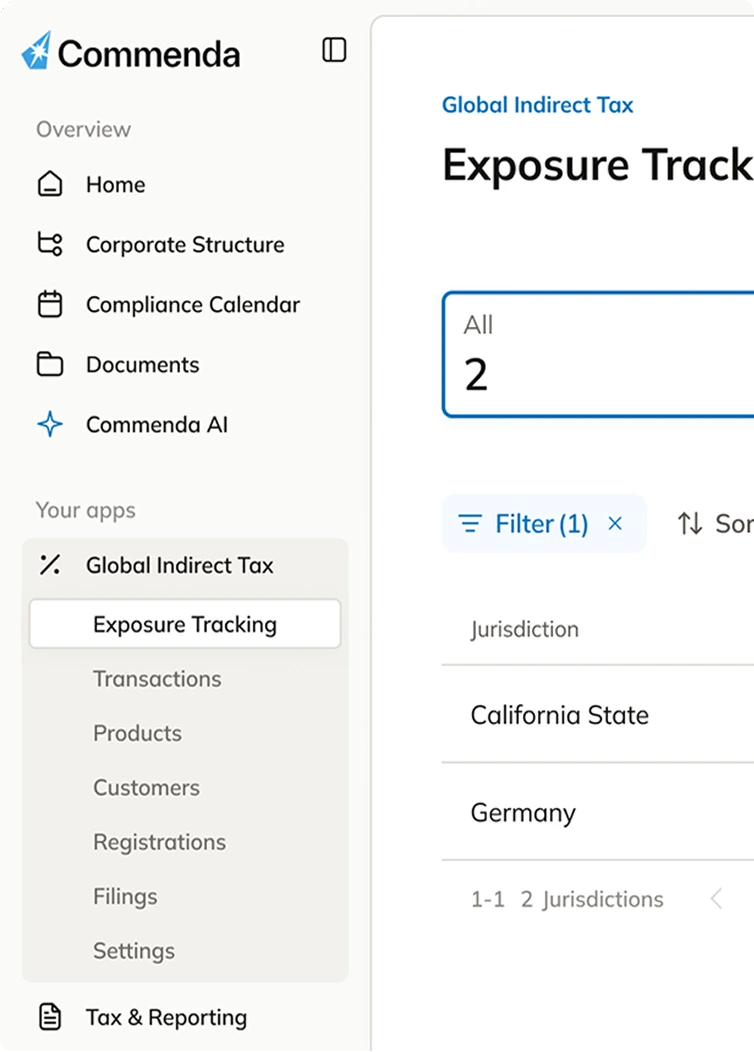Go to previous page of jurisdictions

pyautogui.click(x=716, y=899)
